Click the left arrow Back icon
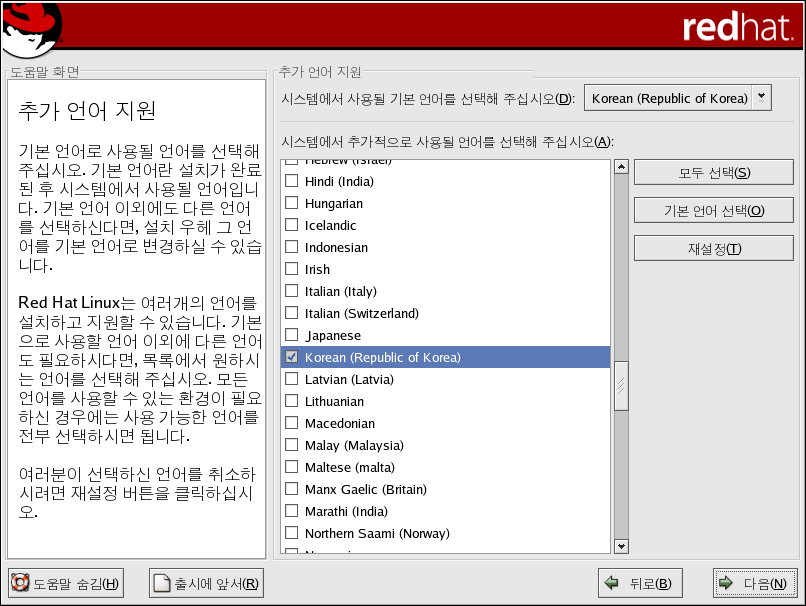Viewport: 806px width, 606px height. click(x=611, y=584)
